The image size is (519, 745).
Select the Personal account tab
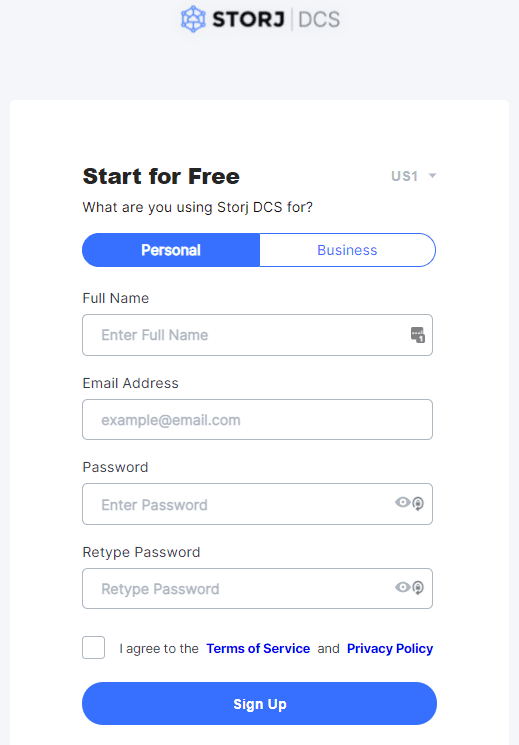click(171, 250)
